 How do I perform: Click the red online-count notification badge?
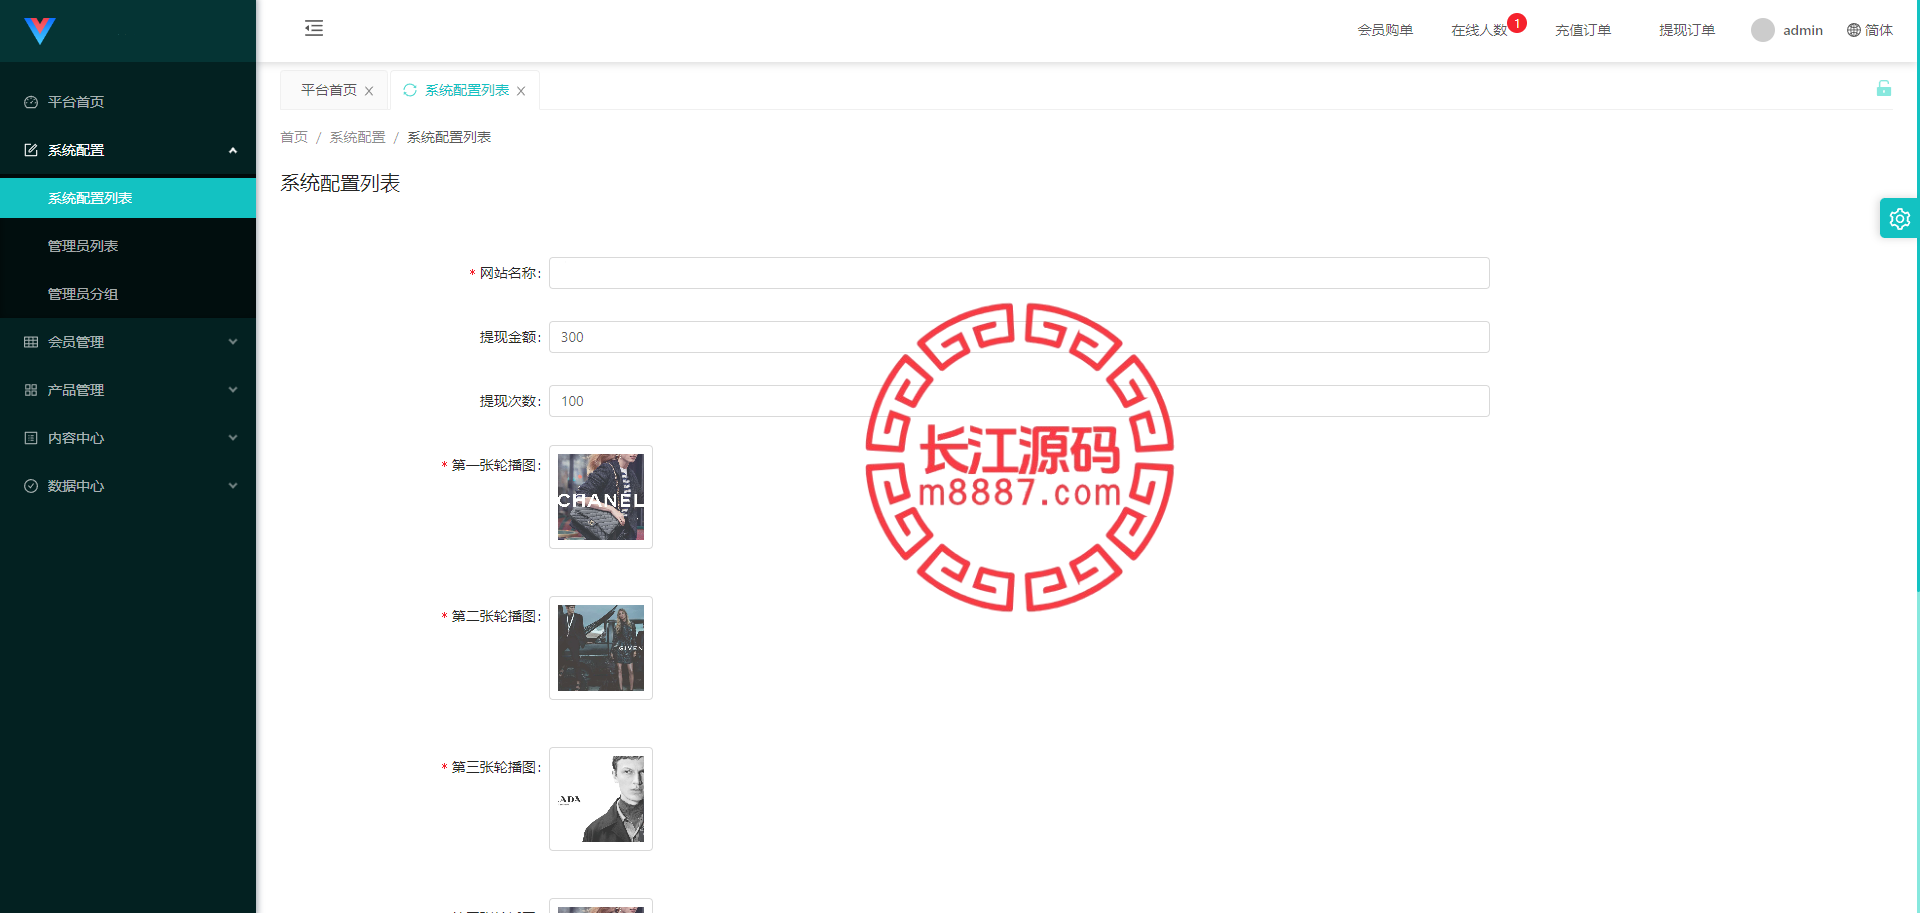[1517, 23]
